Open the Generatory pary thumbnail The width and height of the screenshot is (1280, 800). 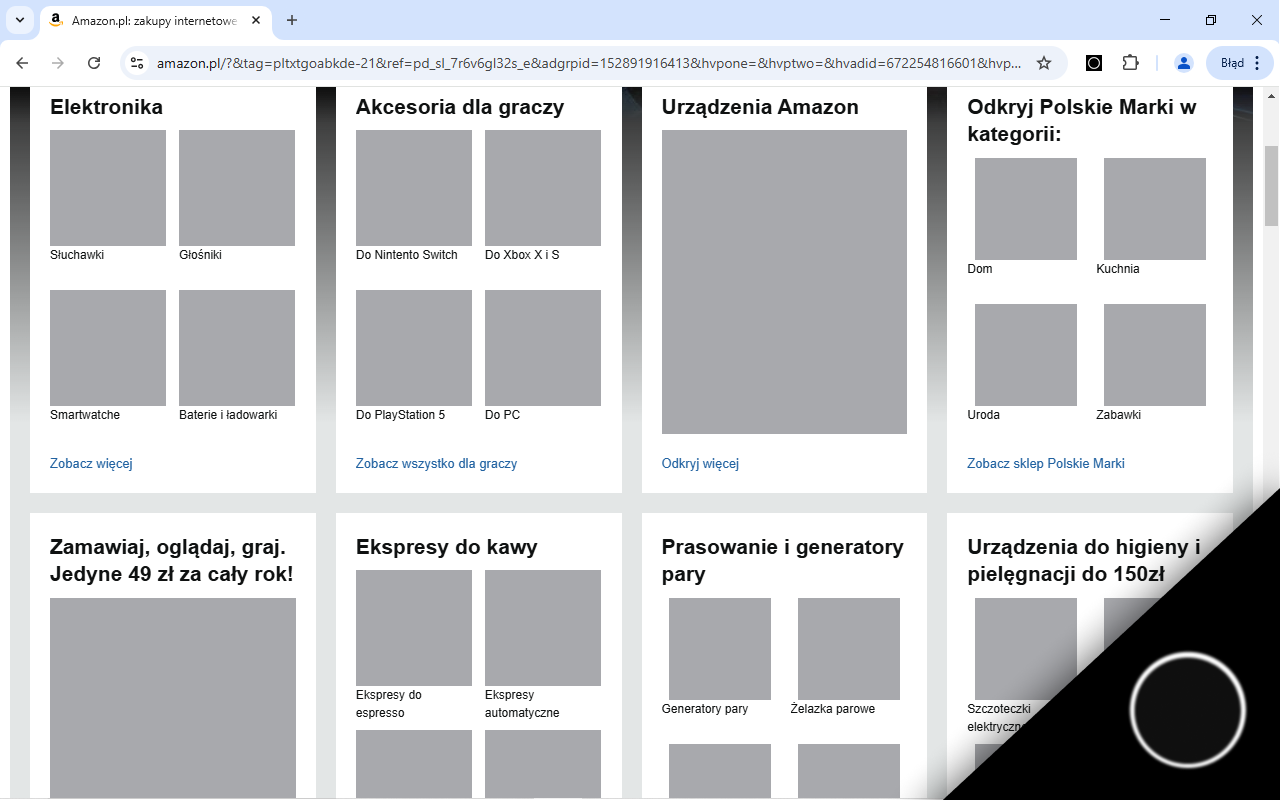click(x=720, y=649)
